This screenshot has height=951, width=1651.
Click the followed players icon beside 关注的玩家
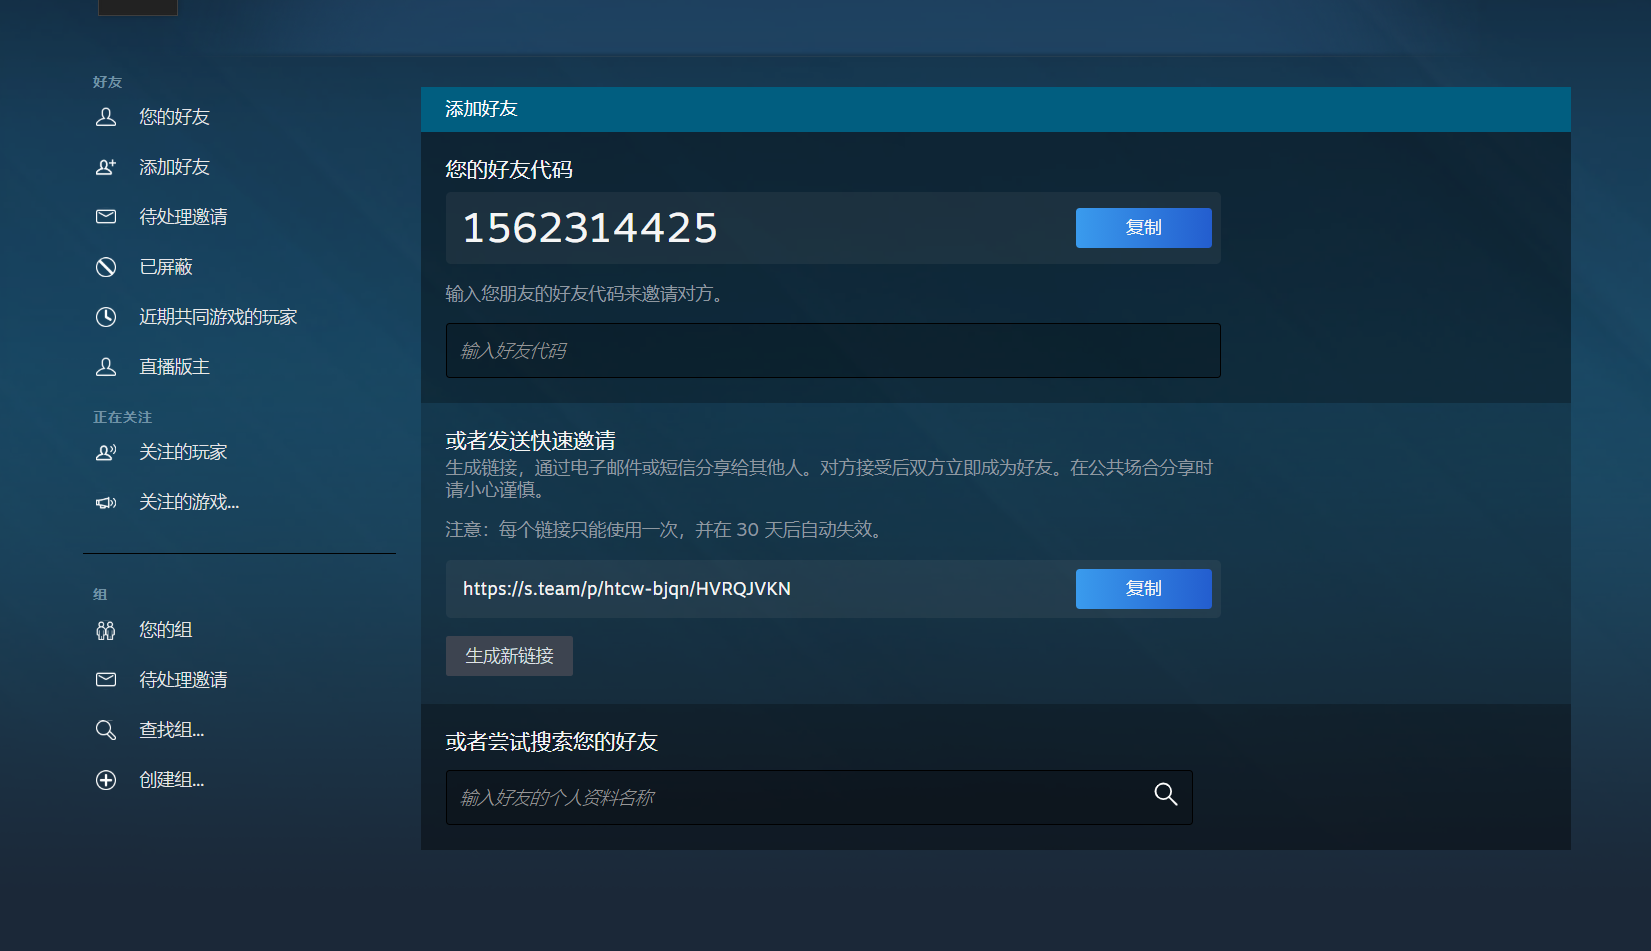[106, 452]
